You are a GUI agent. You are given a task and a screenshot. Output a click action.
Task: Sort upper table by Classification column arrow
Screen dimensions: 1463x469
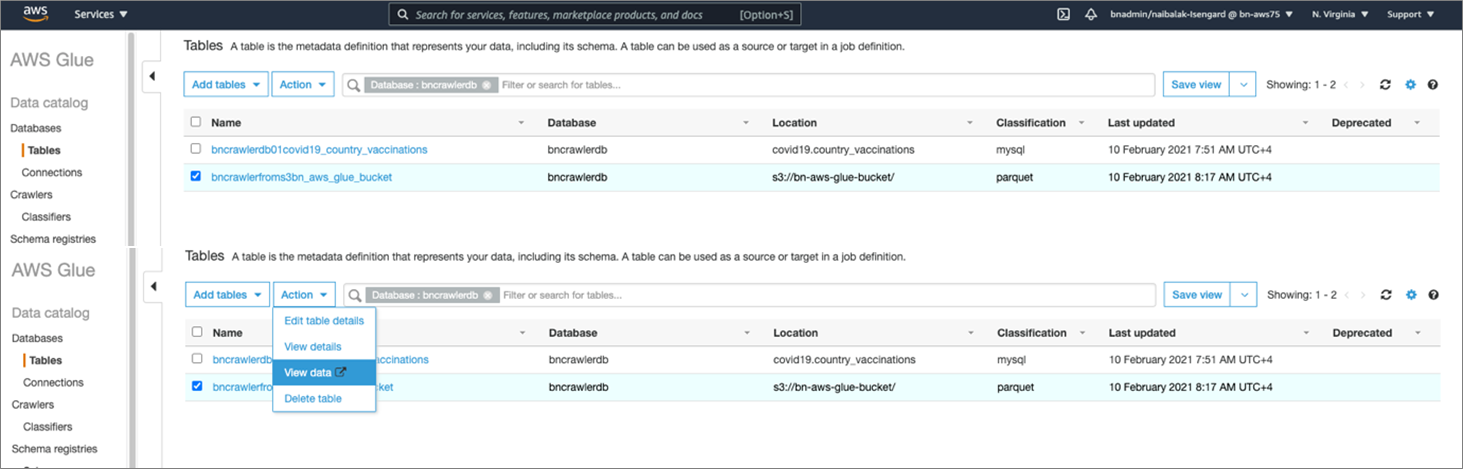pyautogui.click(x=1081, y=123)
